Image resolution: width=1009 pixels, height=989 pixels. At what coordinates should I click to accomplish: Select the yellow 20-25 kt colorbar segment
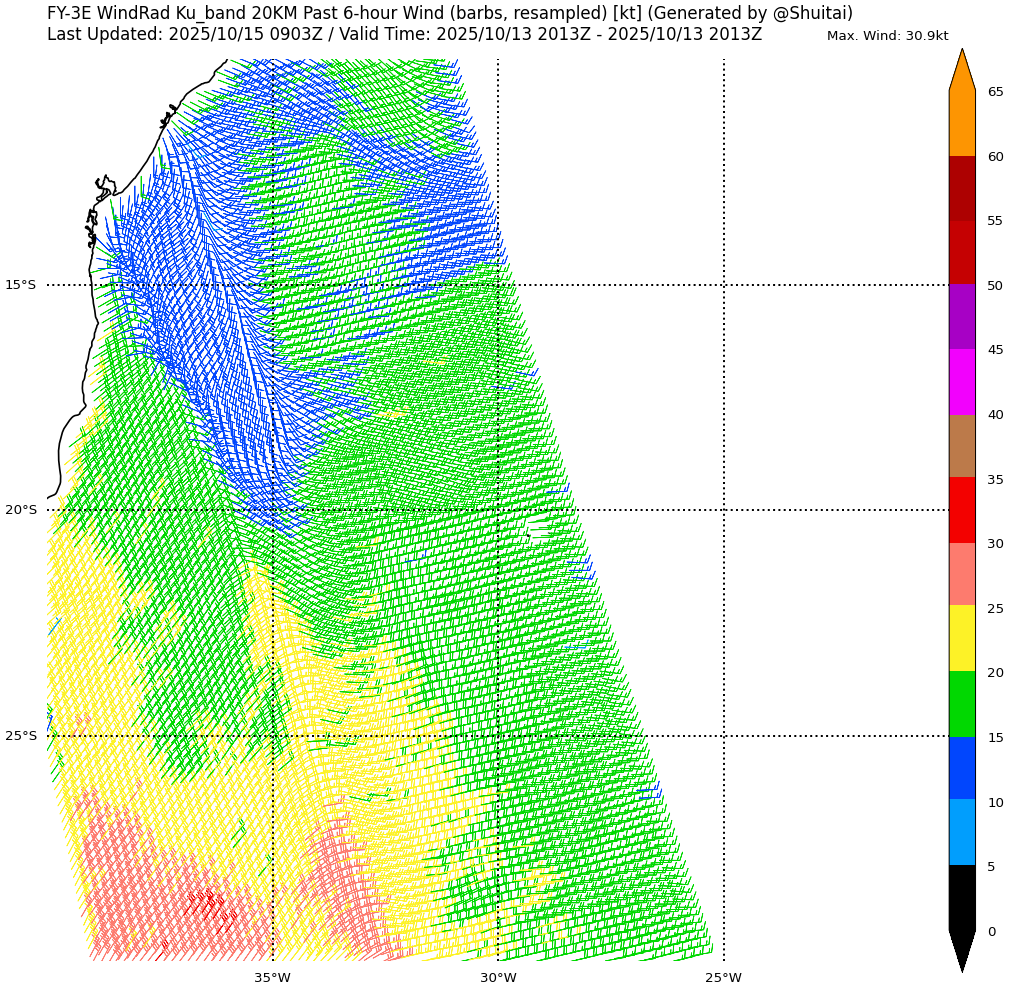coord(961,638)
